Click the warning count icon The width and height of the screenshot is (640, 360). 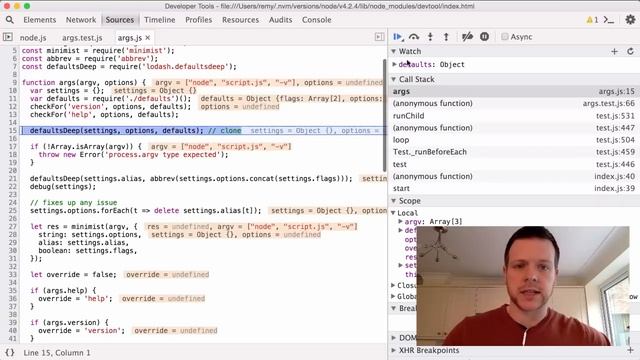(x=592, y=20)
